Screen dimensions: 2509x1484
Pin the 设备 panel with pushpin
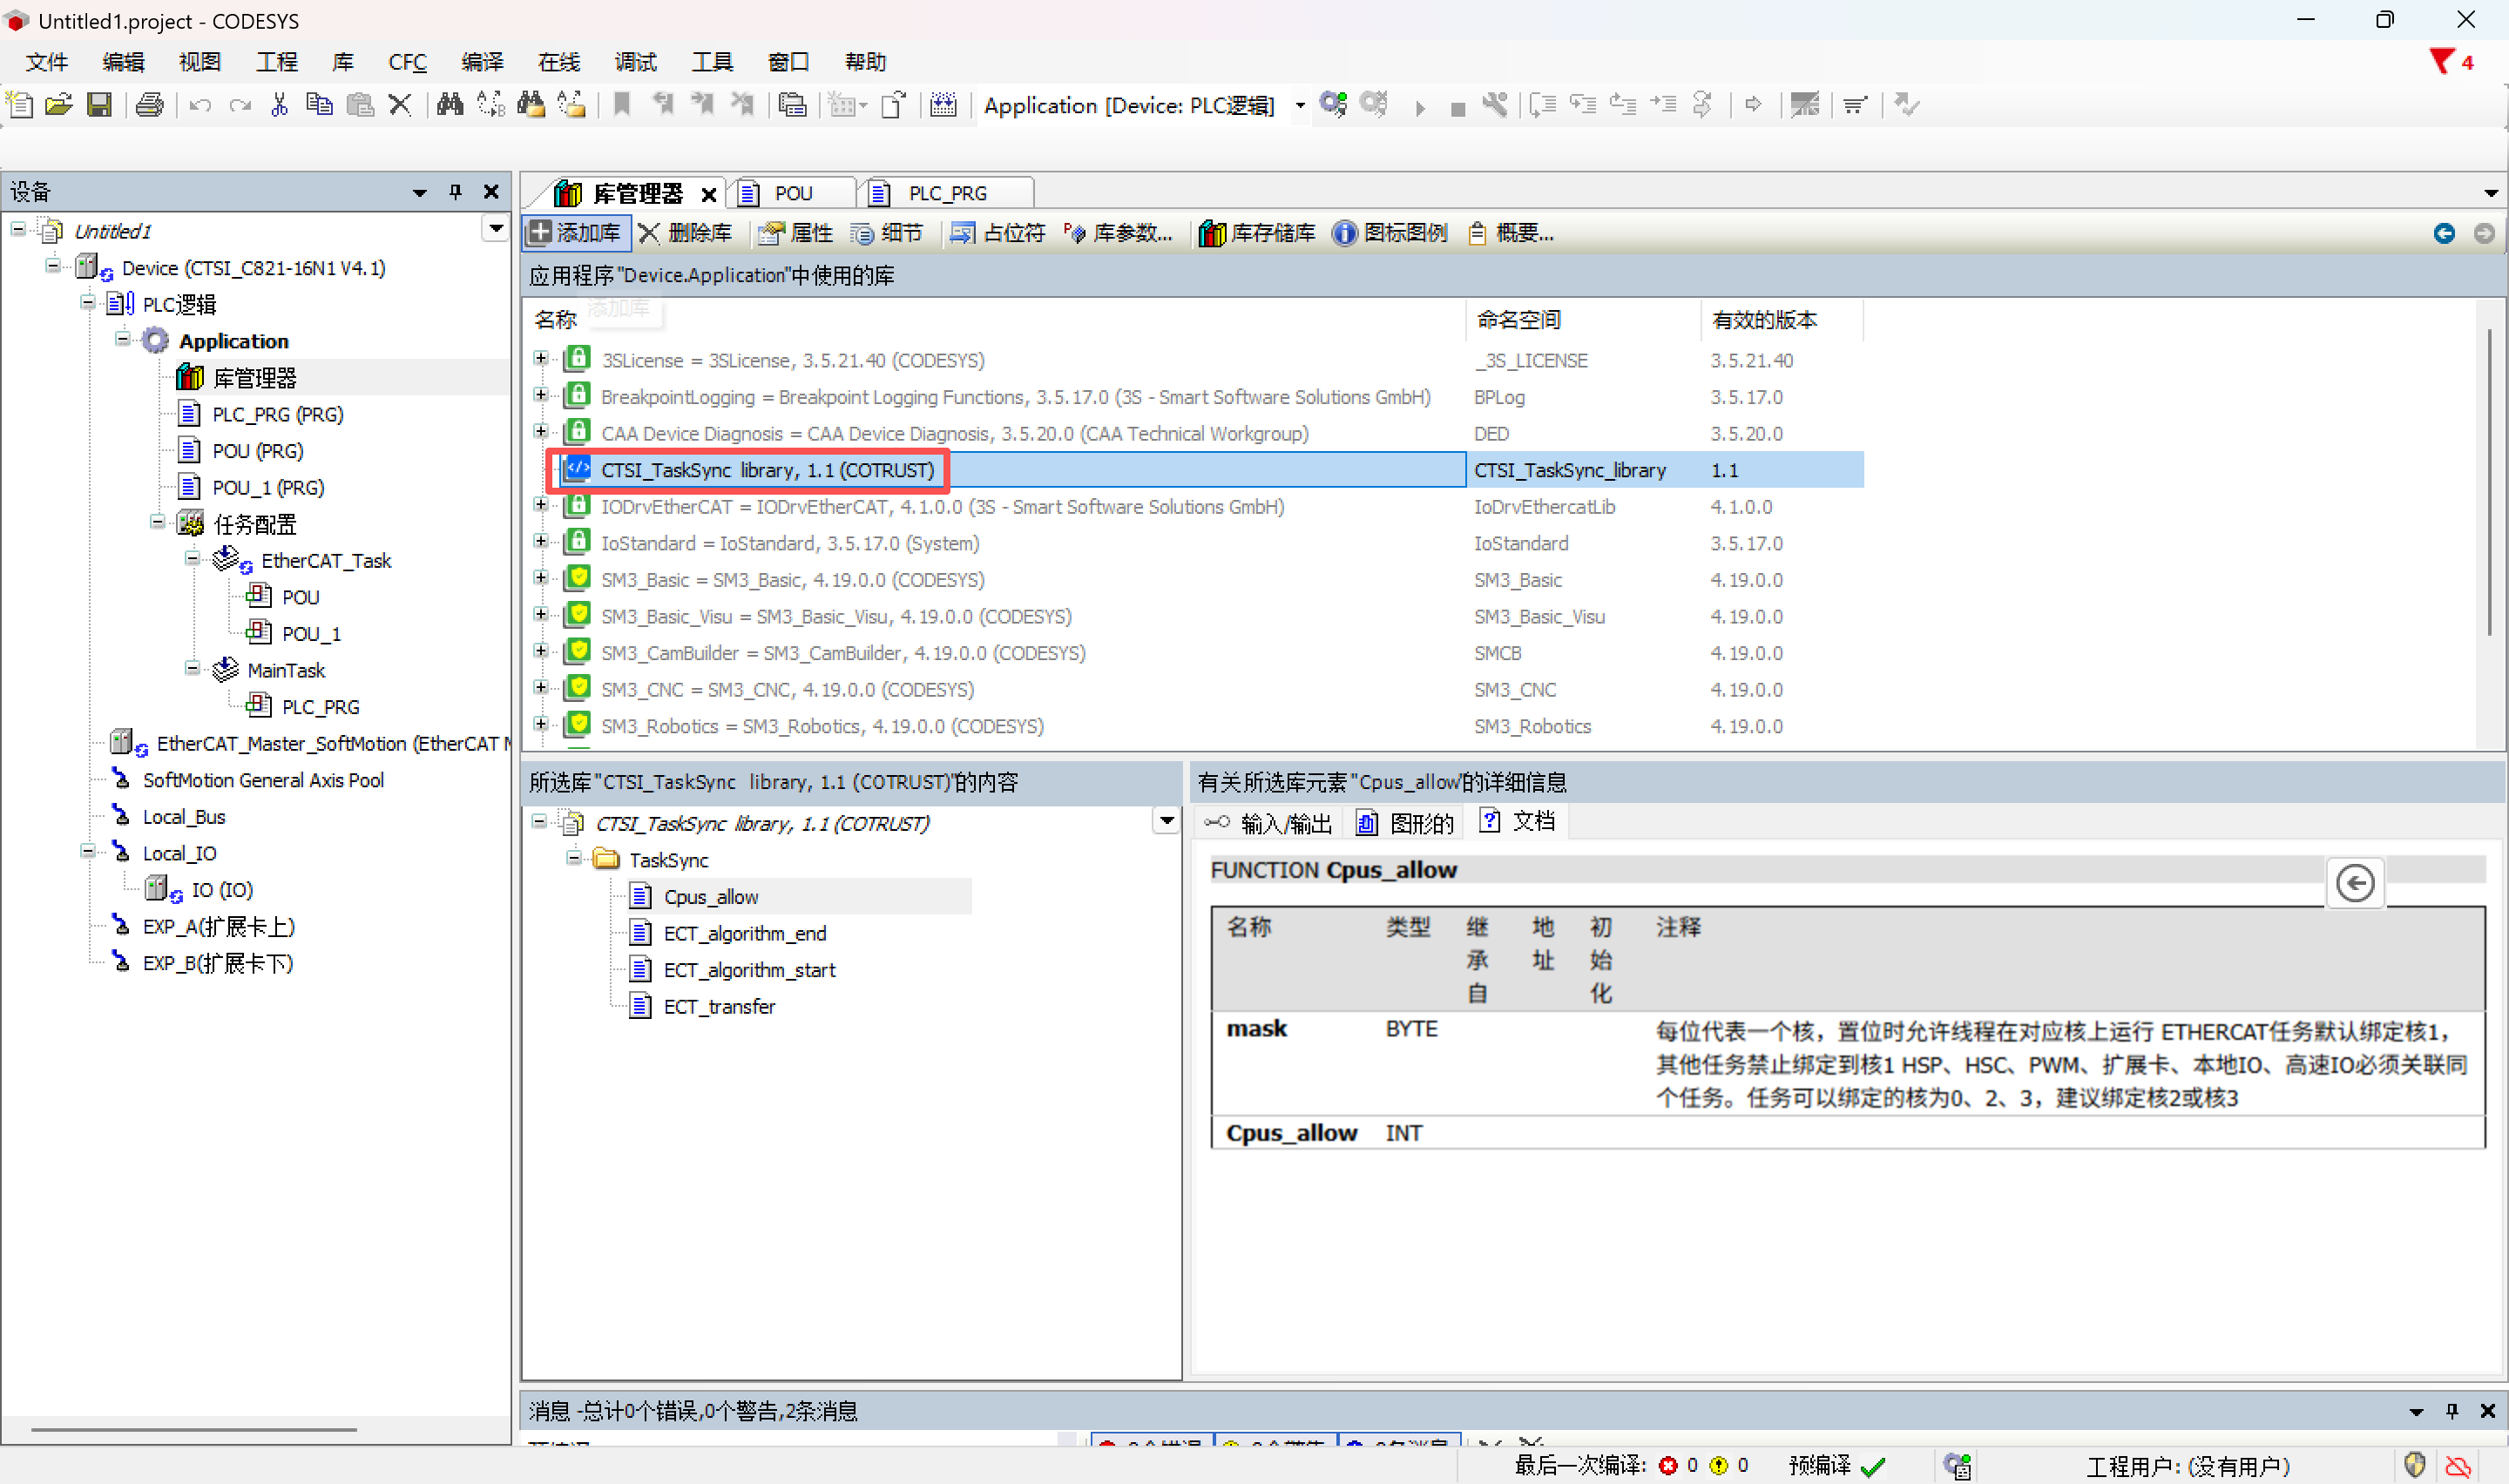tap(455, 191)
